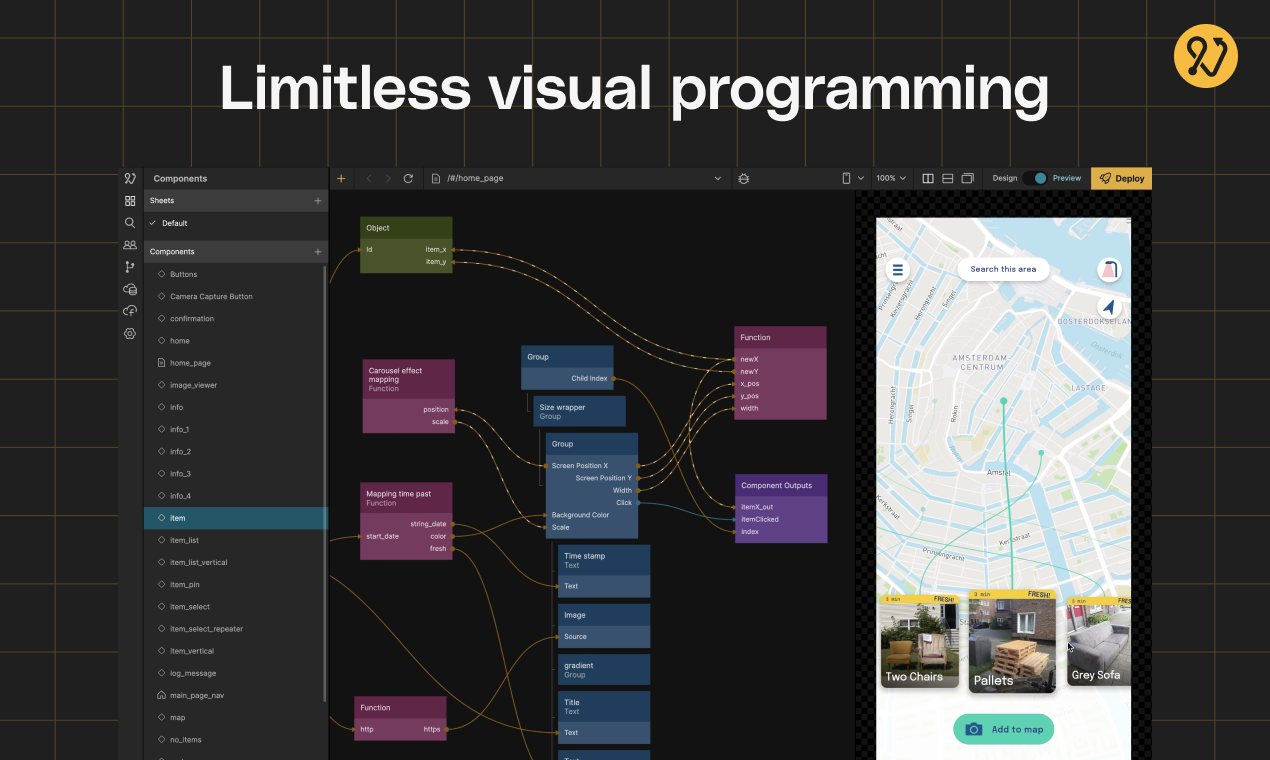The width and height of the screenshot is (1270, 760).
Task: Select the gradient group node
Action: tap(604, 669)
